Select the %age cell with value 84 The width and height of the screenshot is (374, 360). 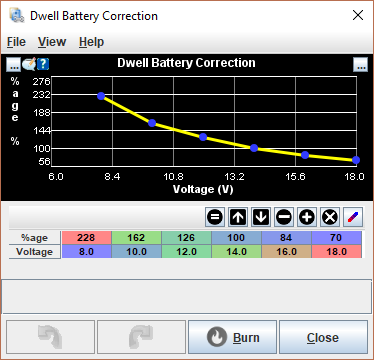click(x=286, y=238)
